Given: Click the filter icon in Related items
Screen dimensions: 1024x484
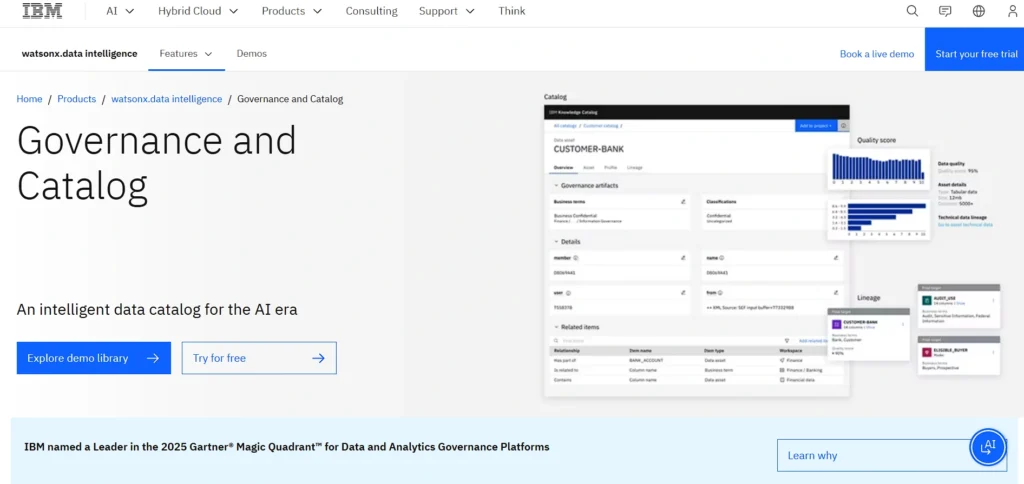Looking at the screenshot, I should [786, 340].
